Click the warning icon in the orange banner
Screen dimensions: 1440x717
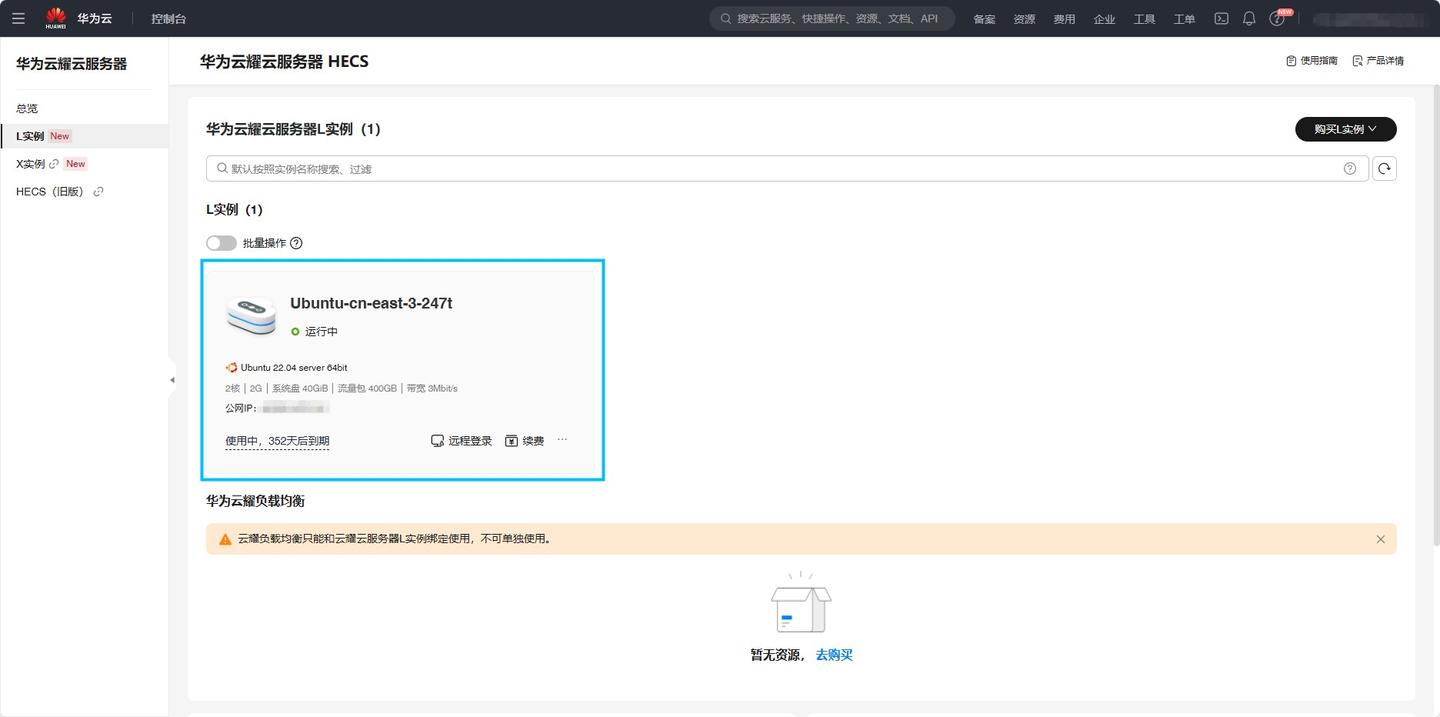tap(225, 539)
